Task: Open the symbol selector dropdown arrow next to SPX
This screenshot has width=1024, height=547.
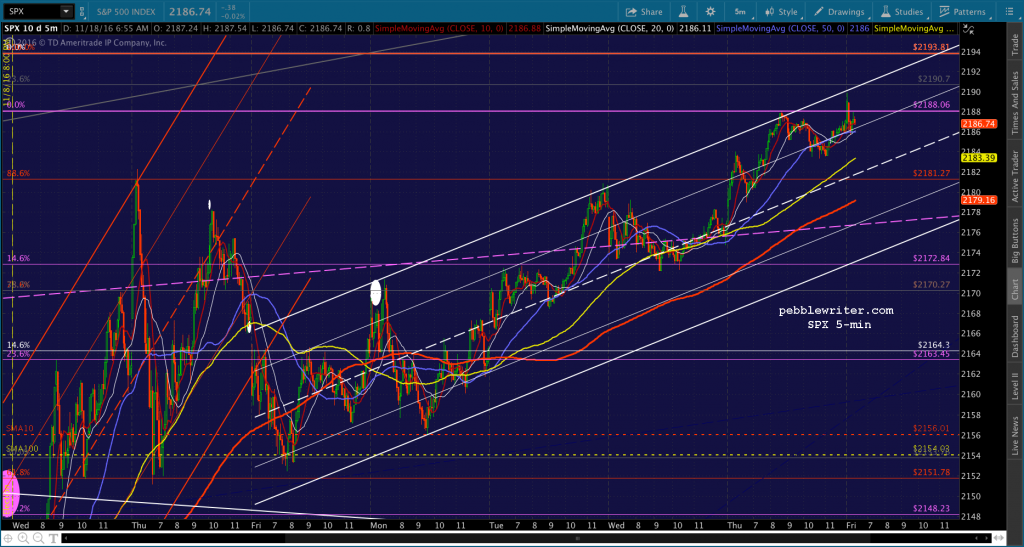Action: 66,11
